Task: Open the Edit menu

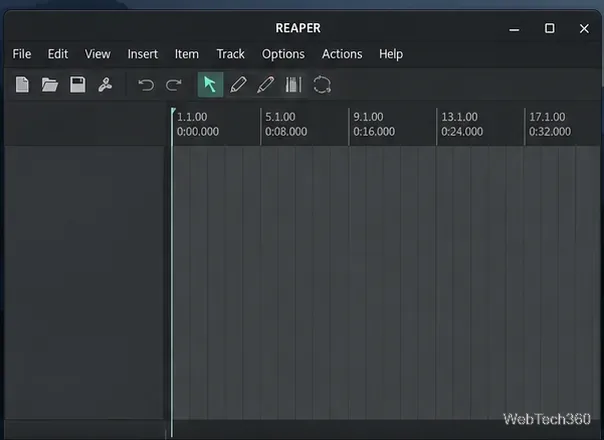Action: click(58, 54)
